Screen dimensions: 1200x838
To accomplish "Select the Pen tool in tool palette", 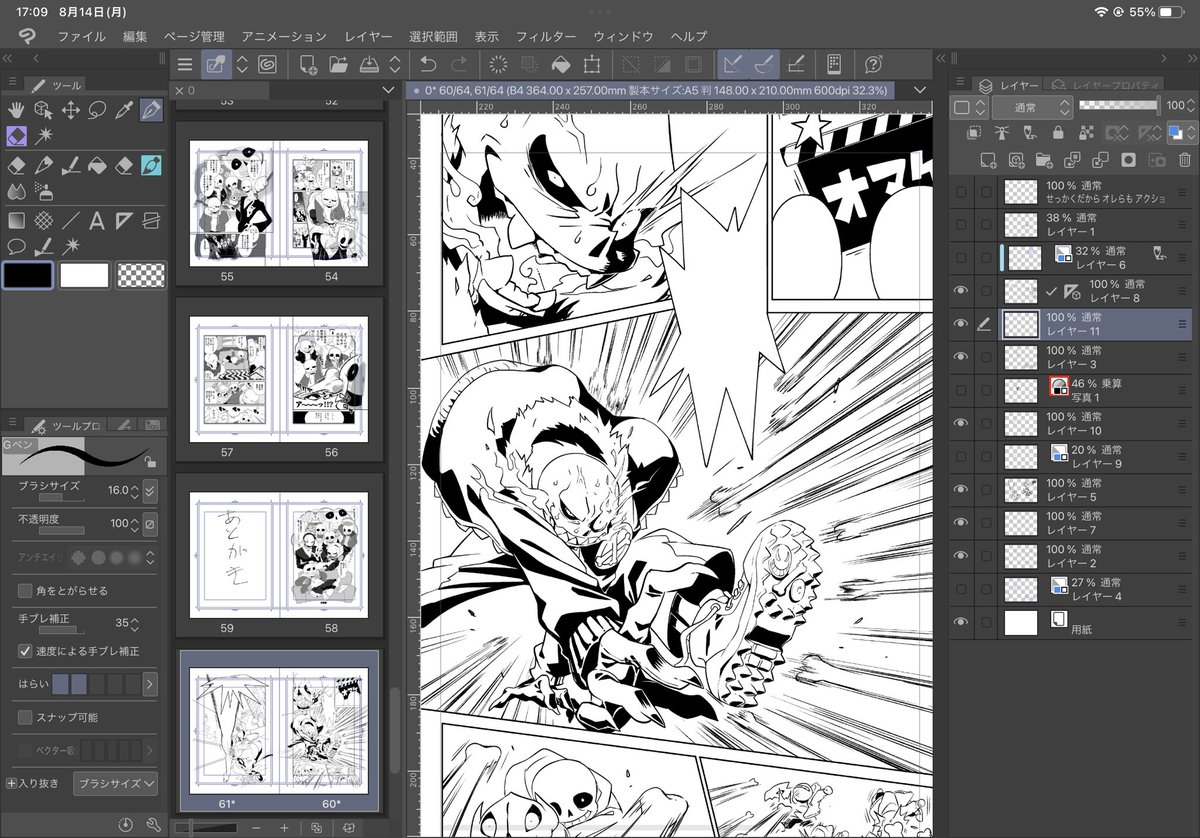I will (151, 109).
